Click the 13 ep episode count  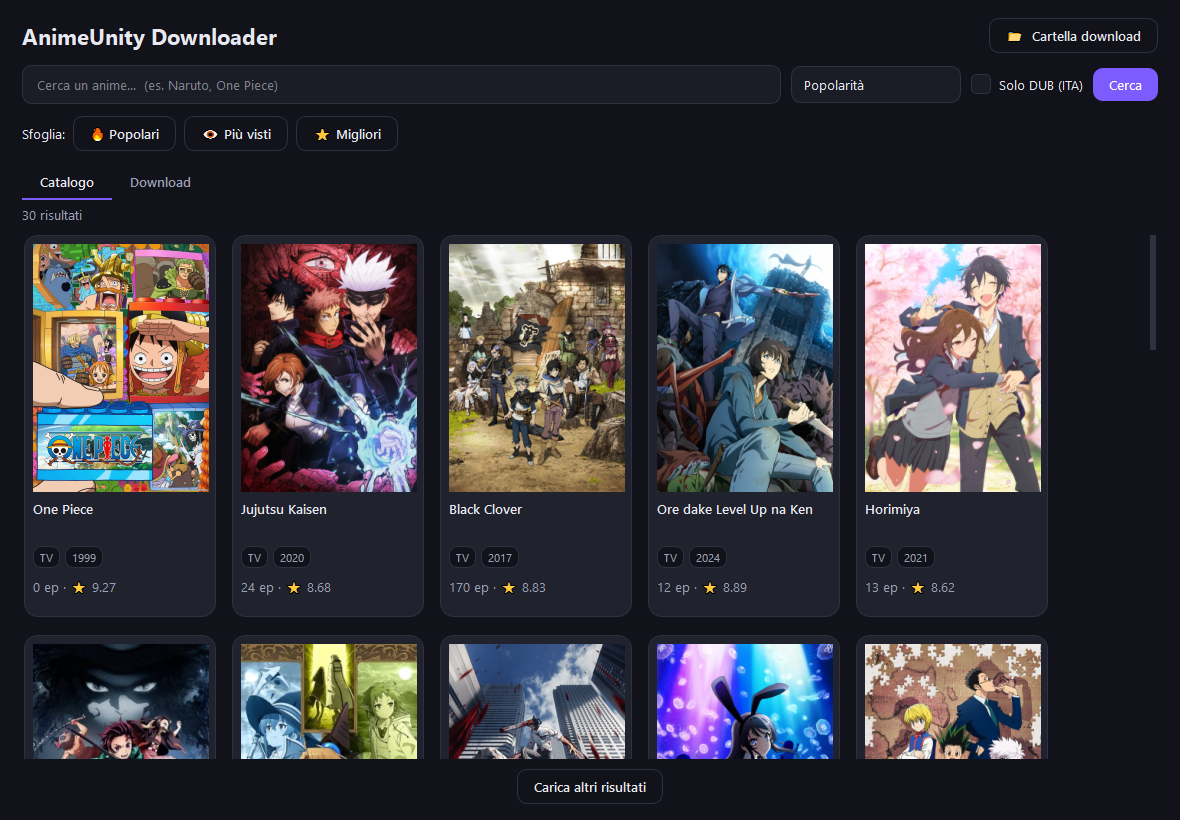pos(881,588)
